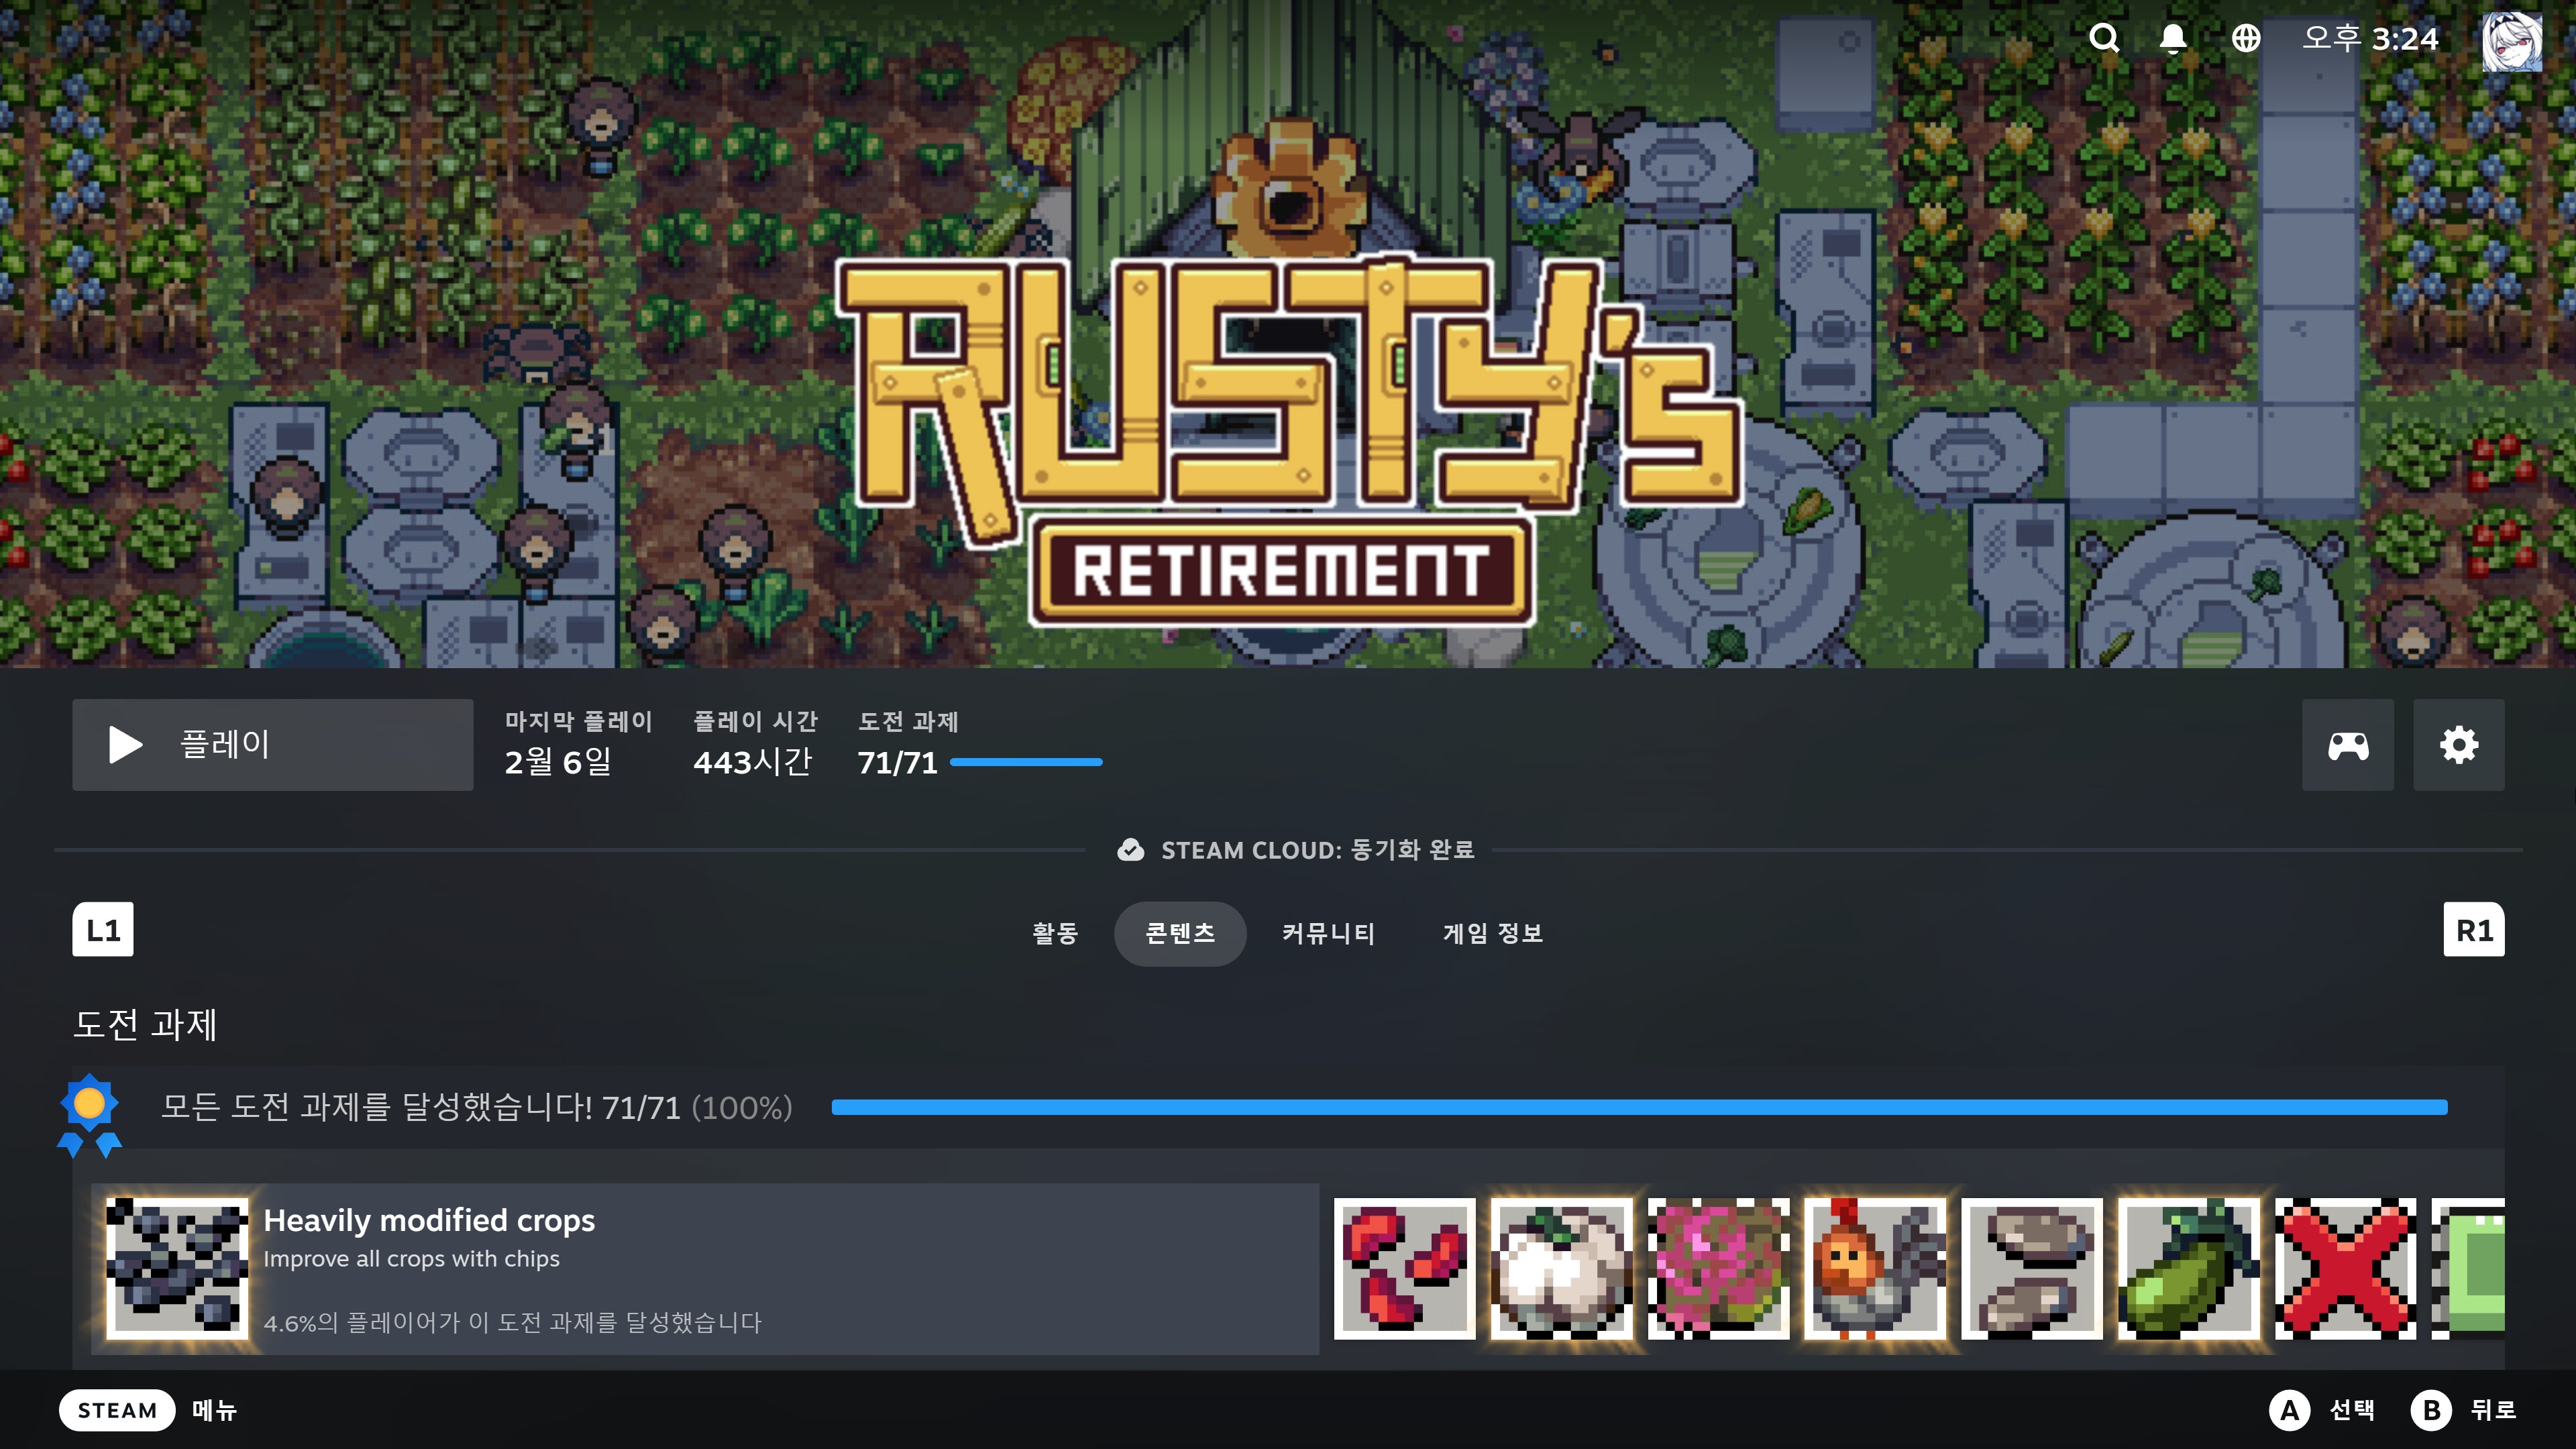
Task: Select the Heavily modified crops achievement icon
Action: pyautogui.click(x=177, y=1268)
